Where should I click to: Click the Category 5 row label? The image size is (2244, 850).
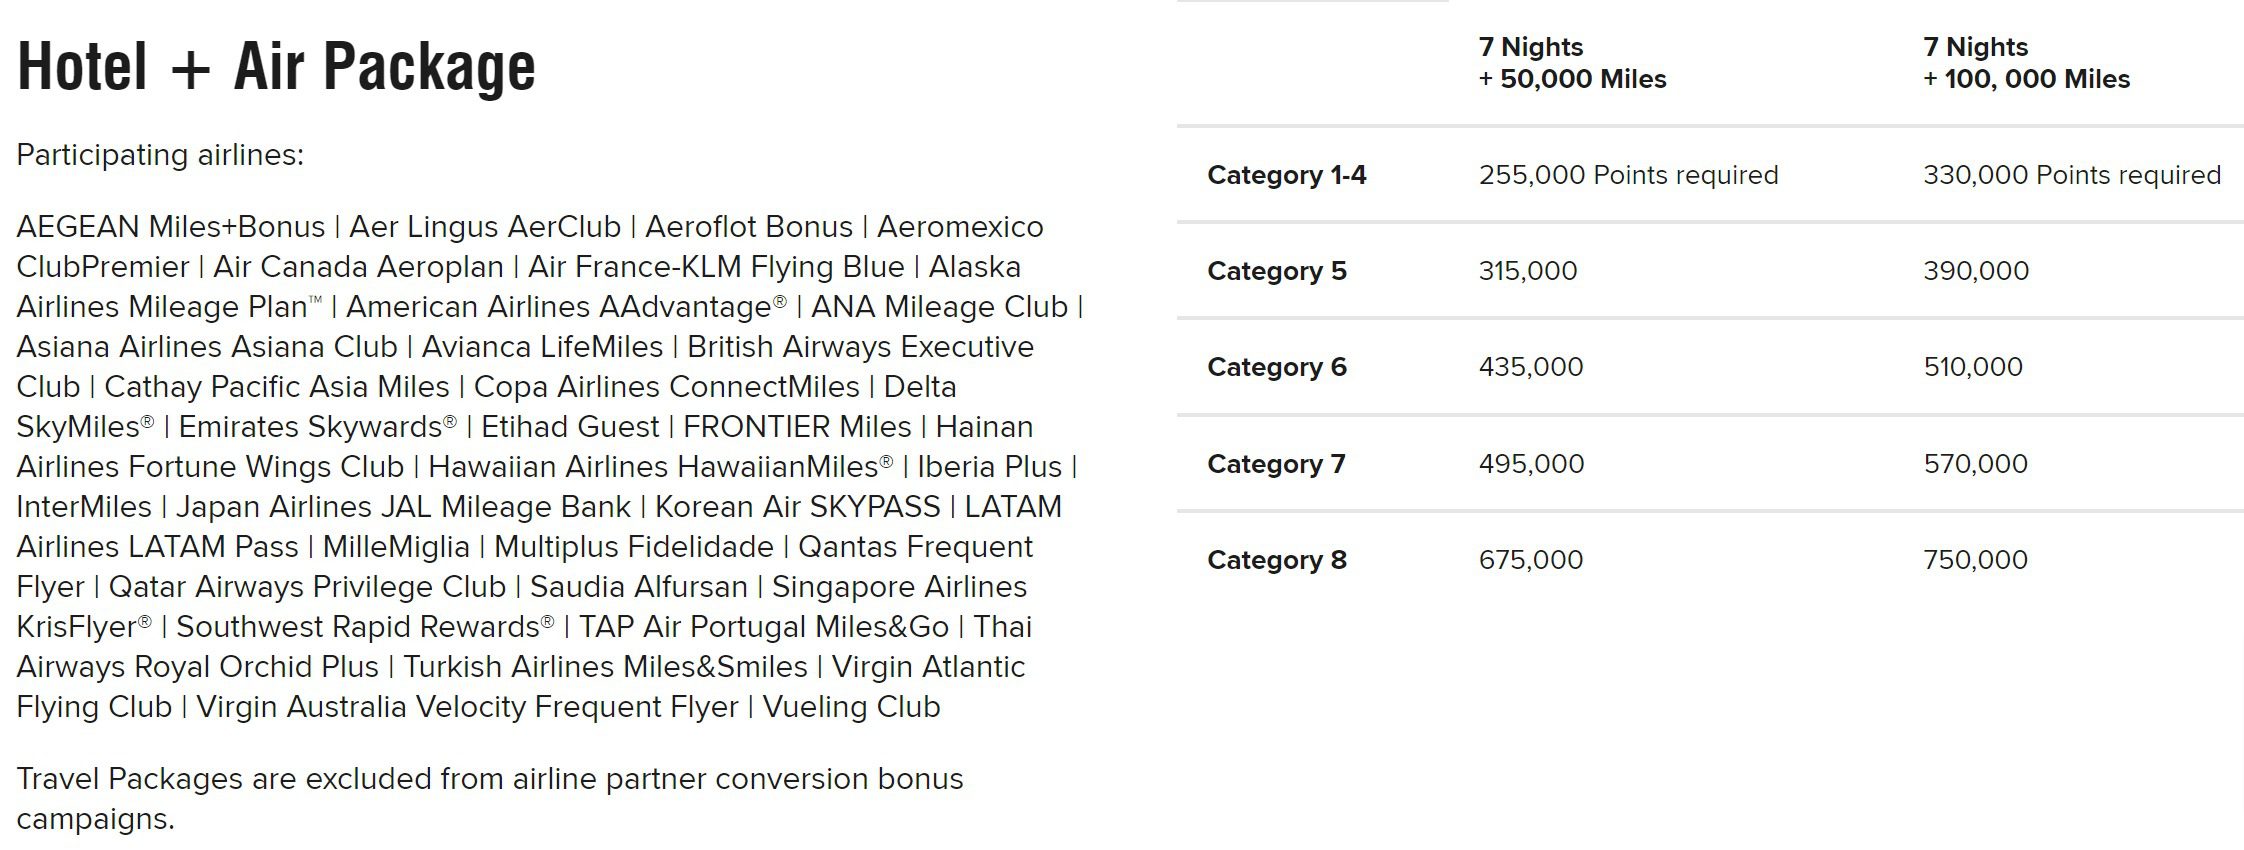pos(1277,271)
